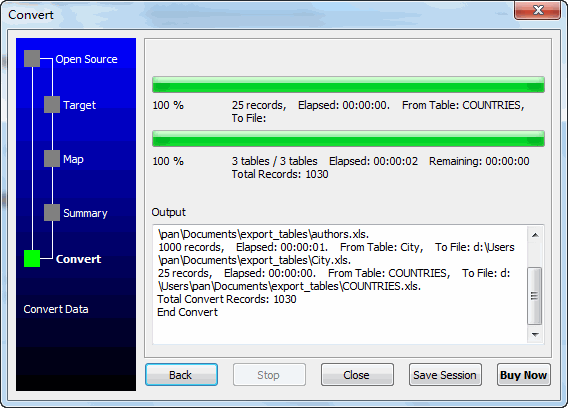Select the Summary step label

[x=85, y=213]
